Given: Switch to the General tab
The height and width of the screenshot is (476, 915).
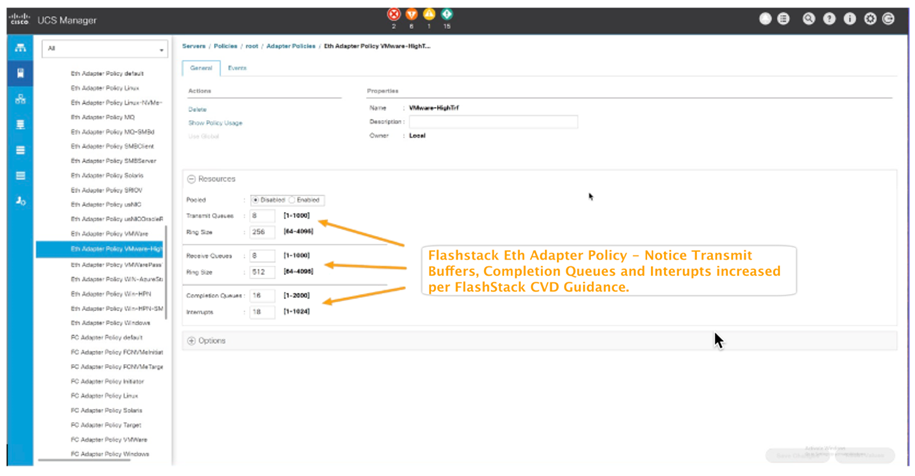Looking at the screenshot, I should 201,68.
